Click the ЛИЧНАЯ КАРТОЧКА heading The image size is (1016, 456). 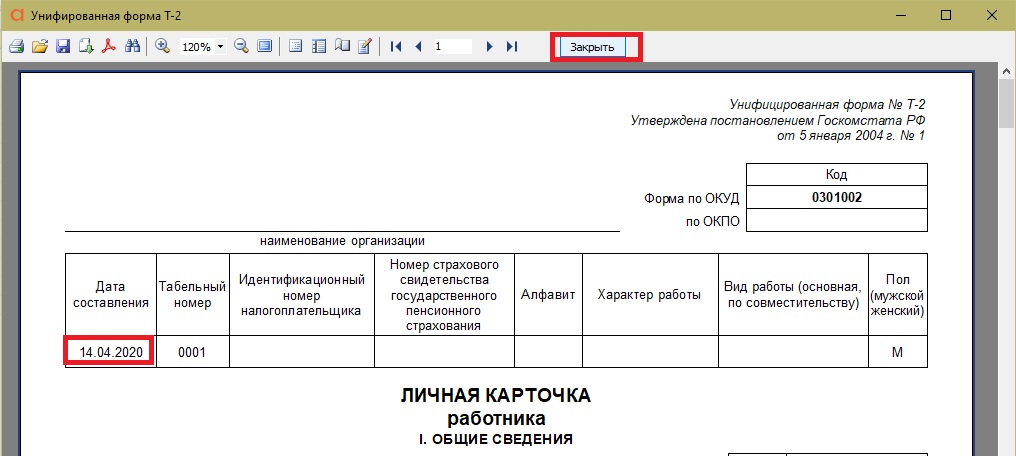pyautogui.click(x=496, y=396)
